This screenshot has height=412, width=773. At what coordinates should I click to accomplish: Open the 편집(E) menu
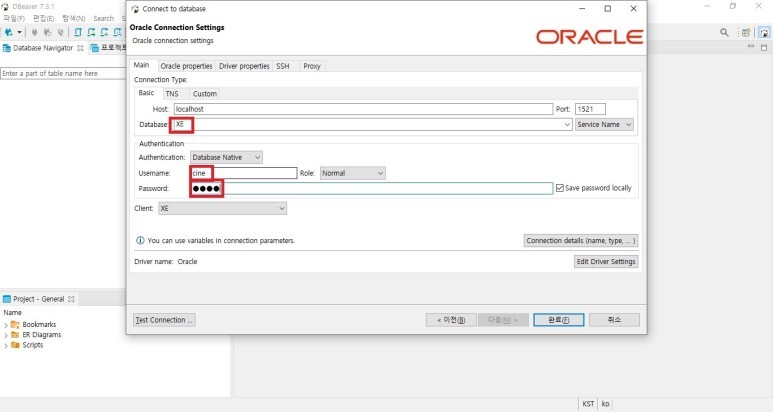43,18
